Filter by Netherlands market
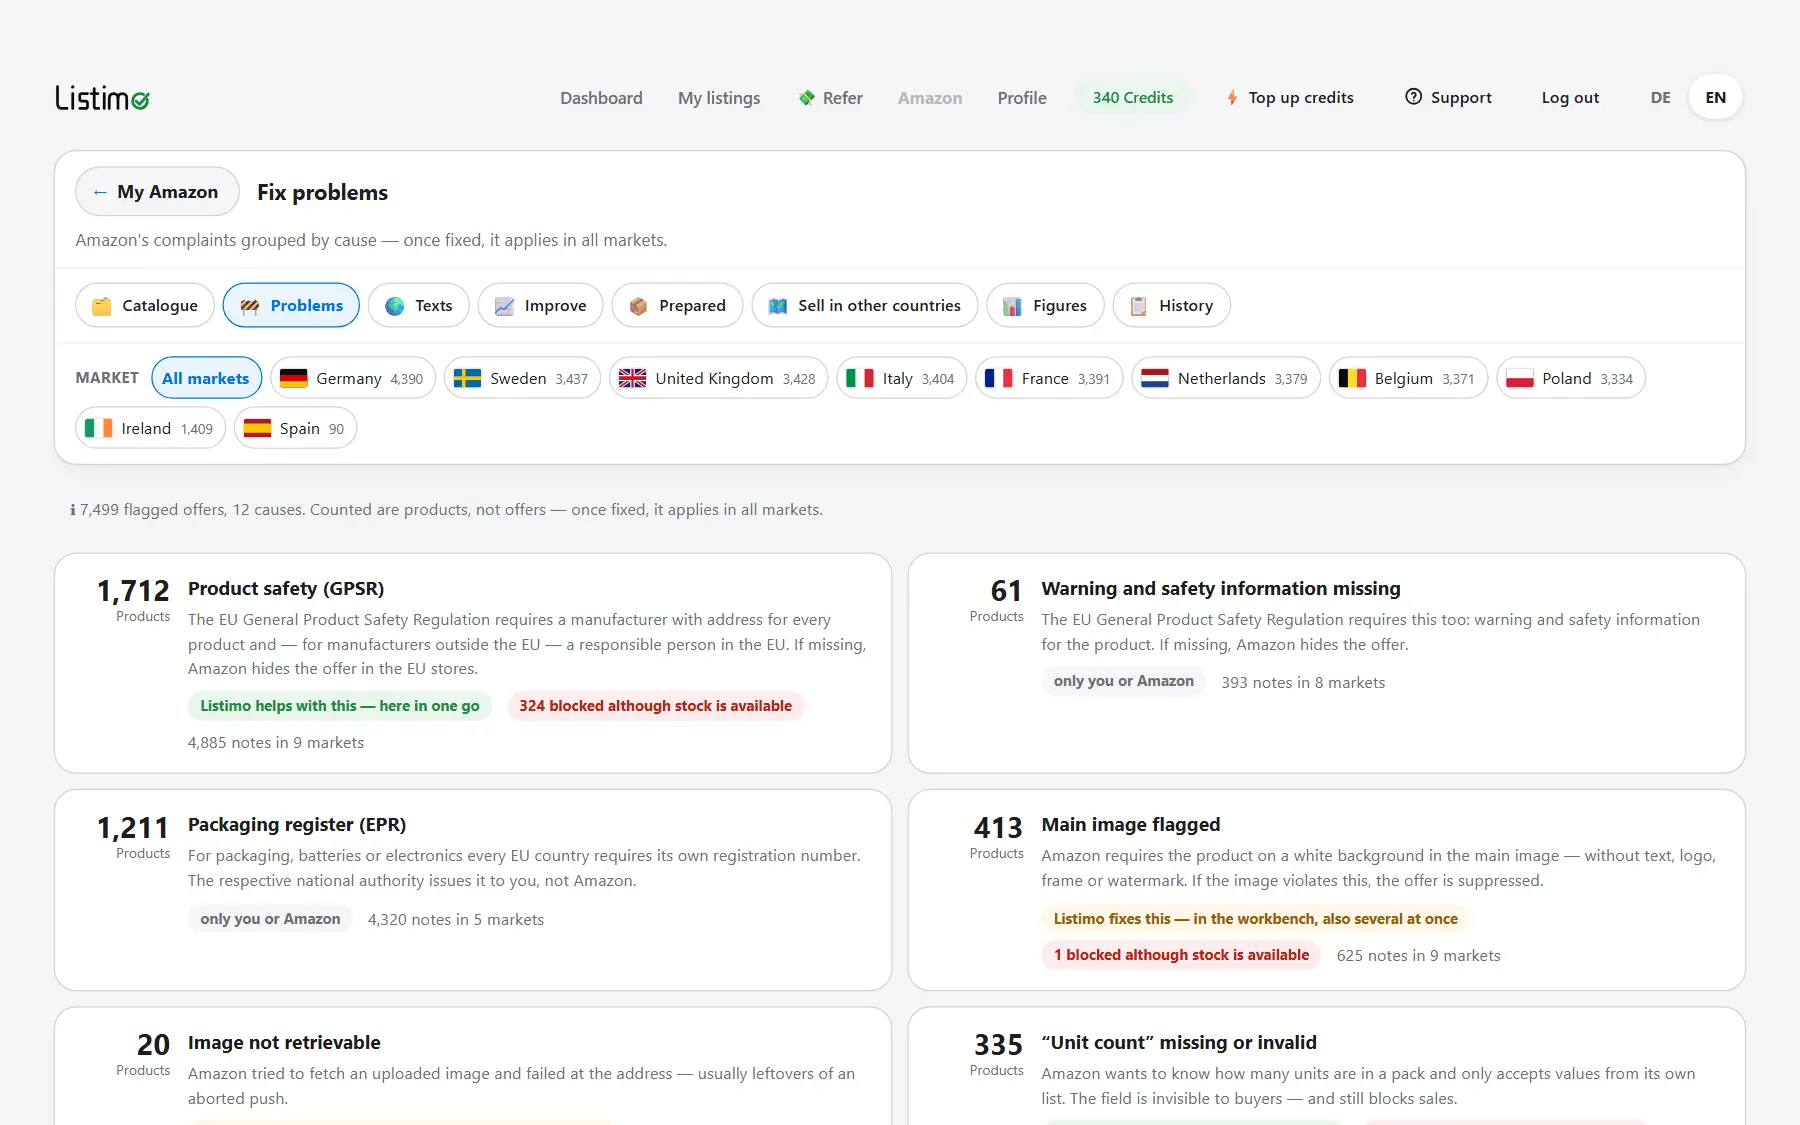Image resolution: width=1800 pixels, height=1125 pixels. click(1226, 378)
